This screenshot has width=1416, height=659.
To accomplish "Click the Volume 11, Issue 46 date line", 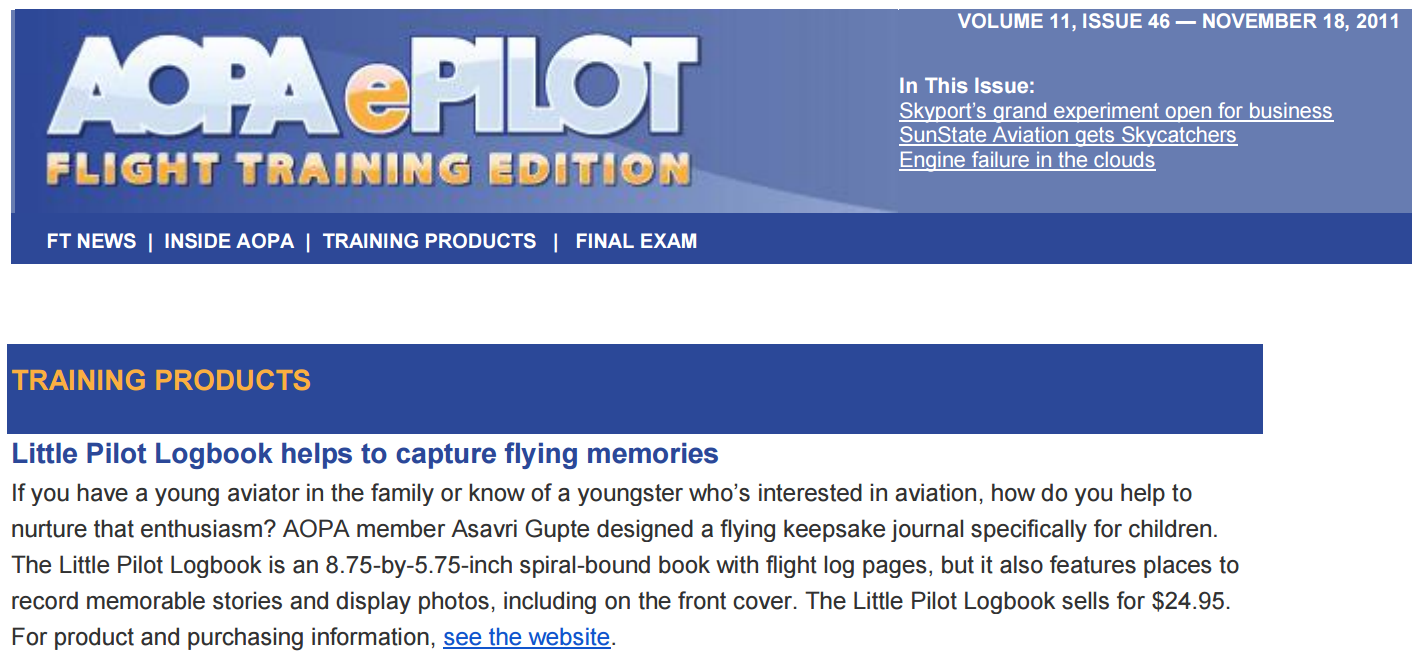I will pyautogui.click(x=1178, y=22).
